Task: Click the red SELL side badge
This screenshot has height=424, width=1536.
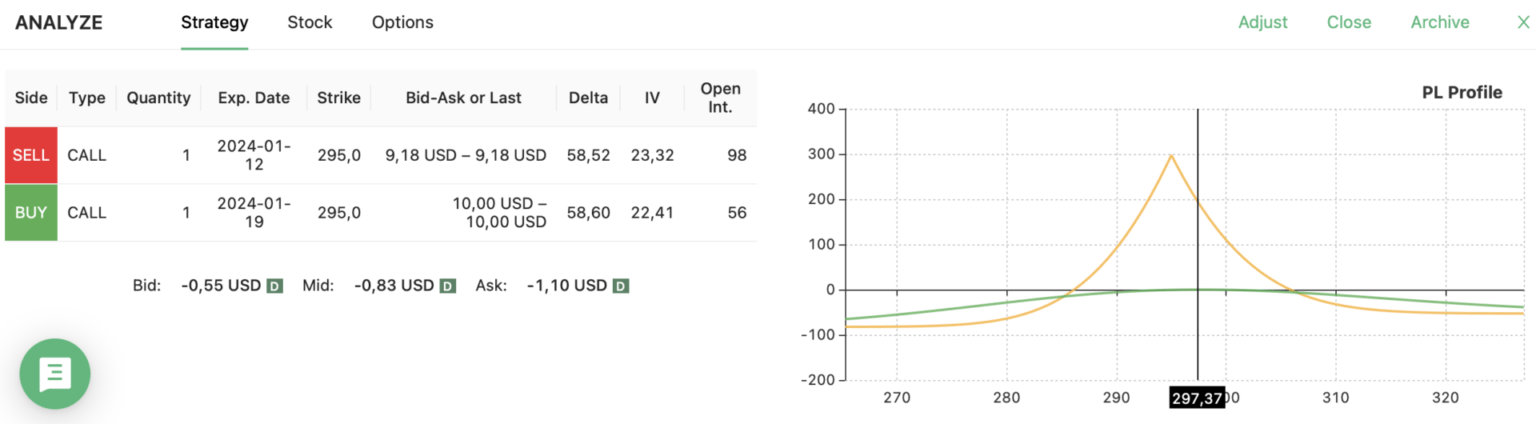Action: pyautogui.click(x=31, y=155)
